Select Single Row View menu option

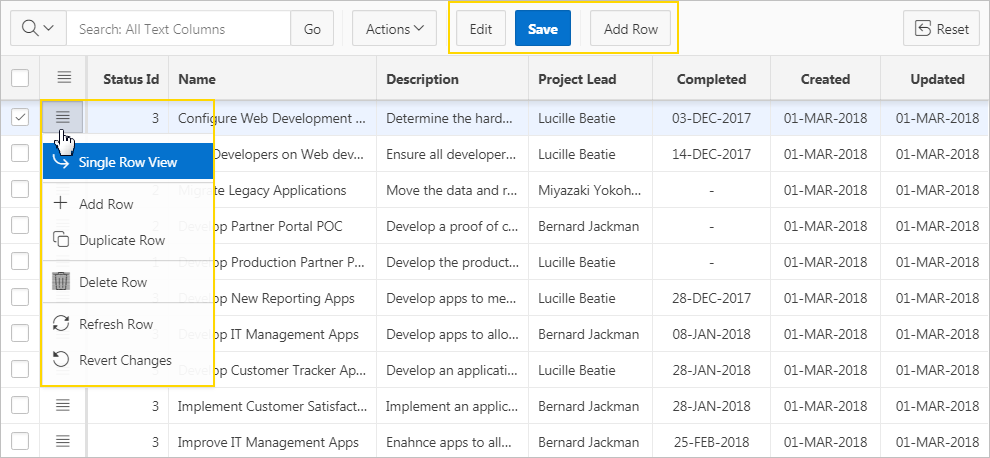128,162
